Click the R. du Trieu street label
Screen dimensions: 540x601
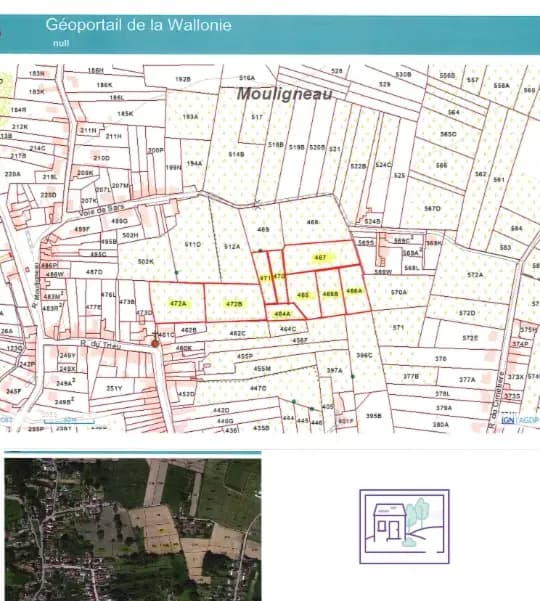(x=100, y=344)
